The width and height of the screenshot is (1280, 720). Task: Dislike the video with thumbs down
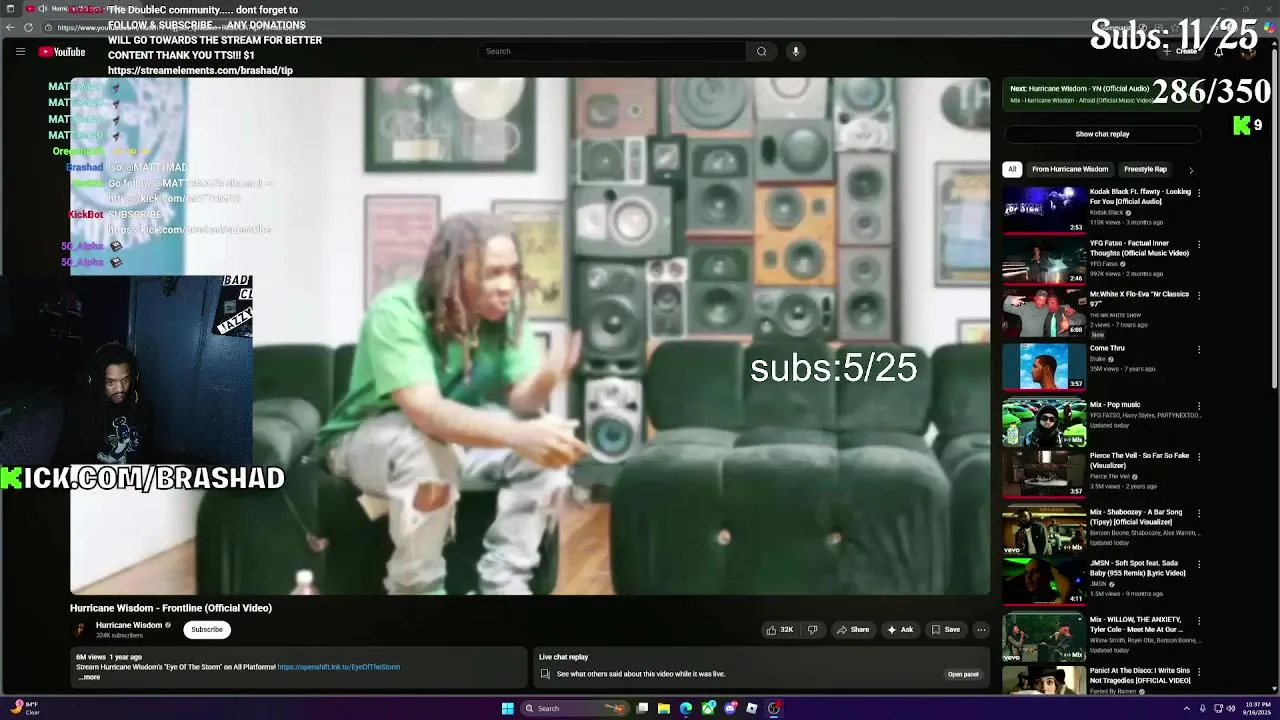click(x=812, y=629)
